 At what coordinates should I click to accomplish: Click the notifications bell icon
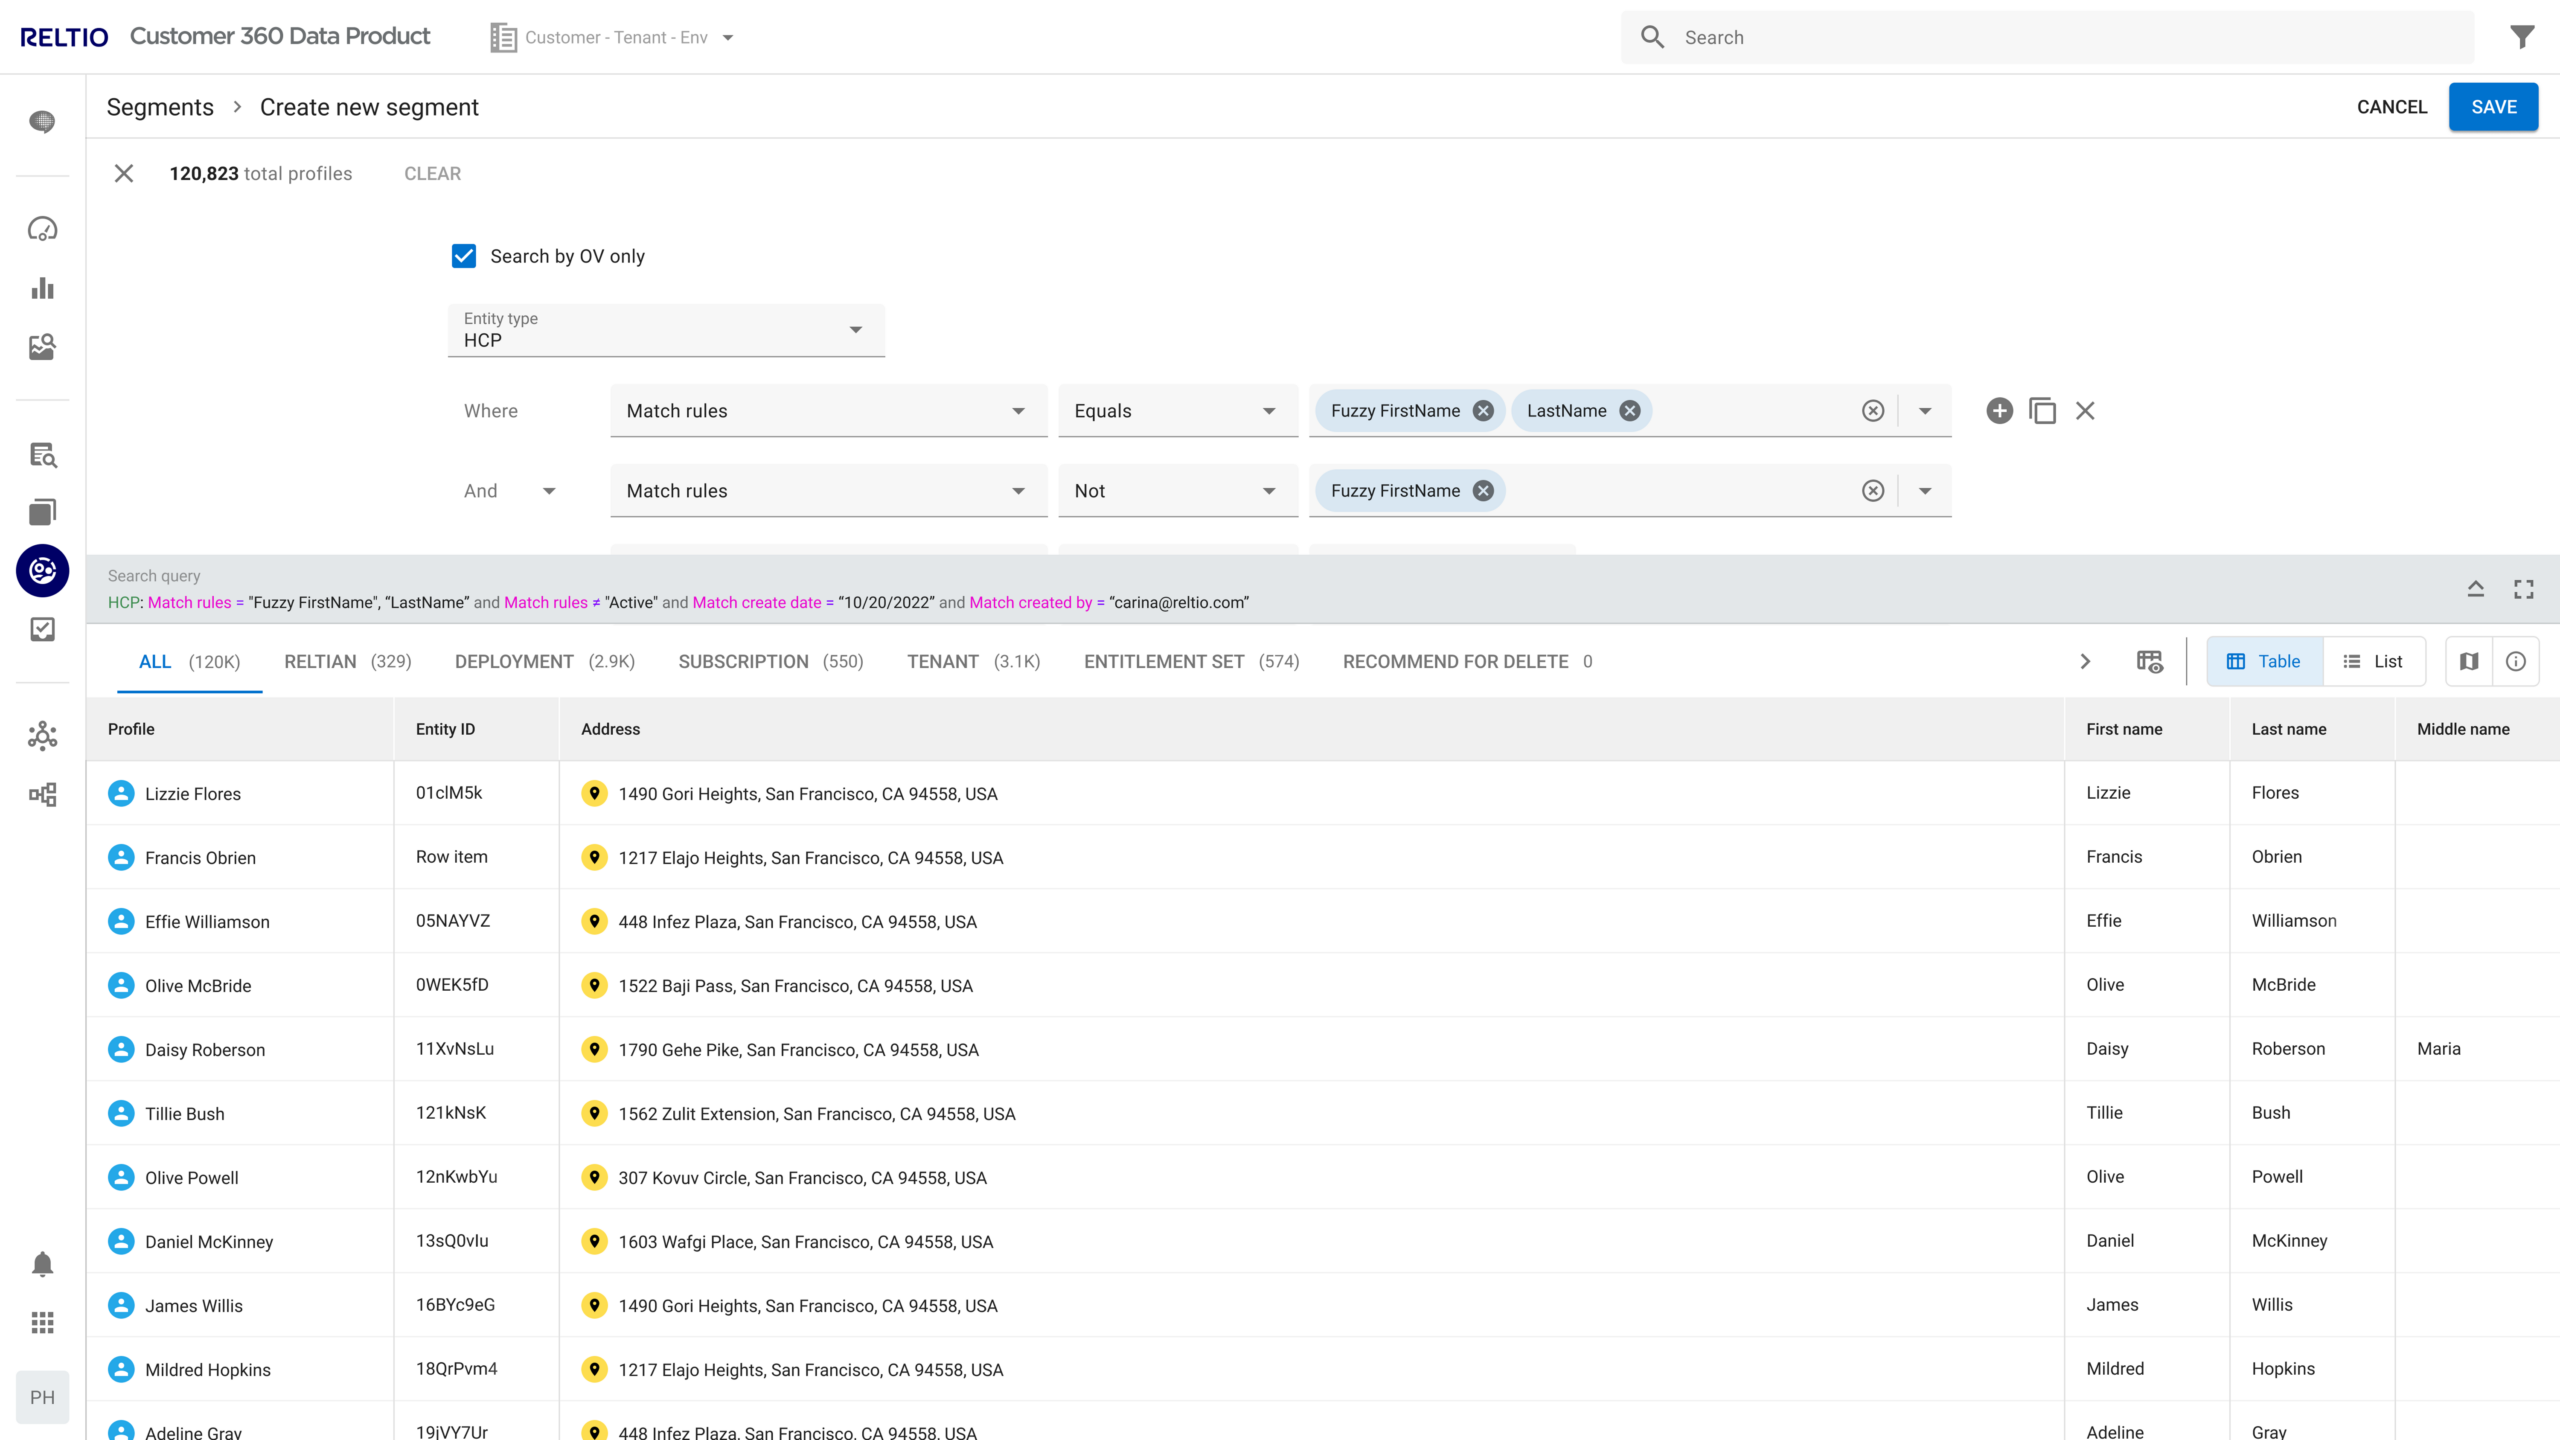click(x=42, y=1264)
